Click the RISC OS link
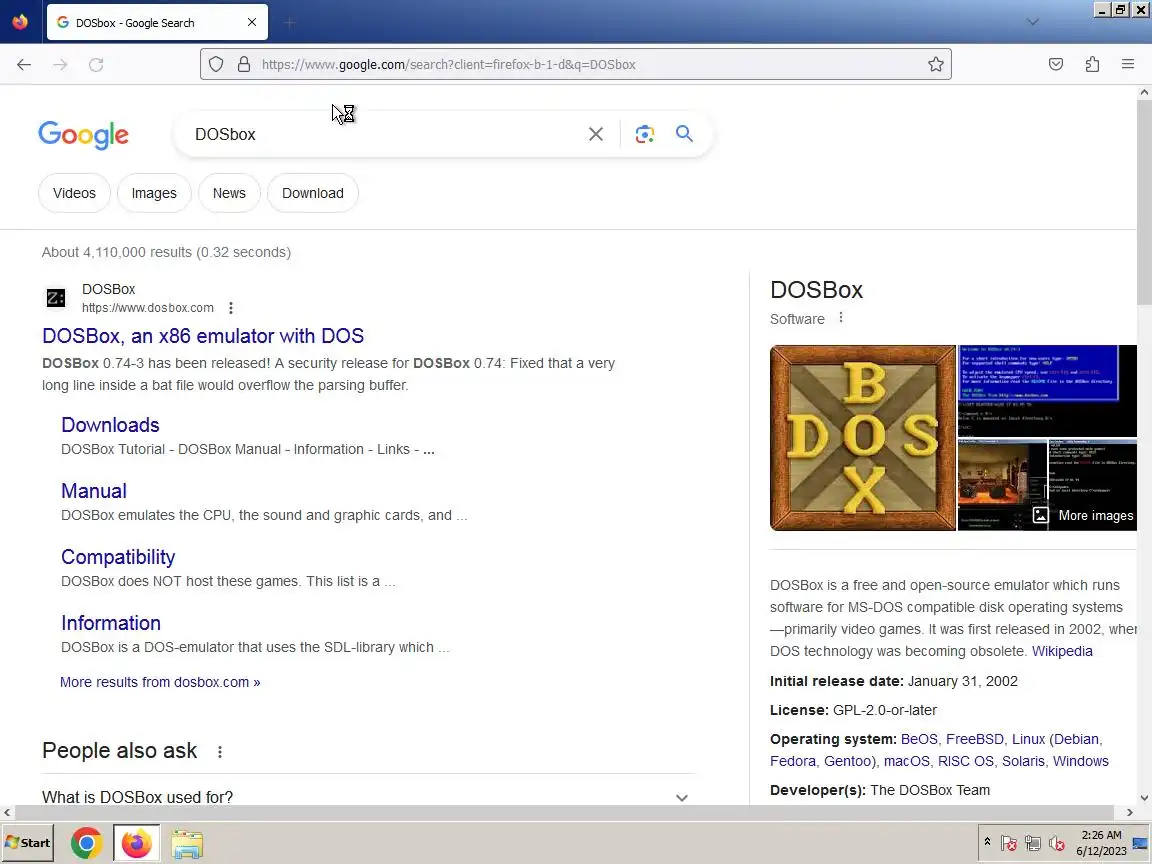Screen dimensions: 1152x864 tap(965, 761)
